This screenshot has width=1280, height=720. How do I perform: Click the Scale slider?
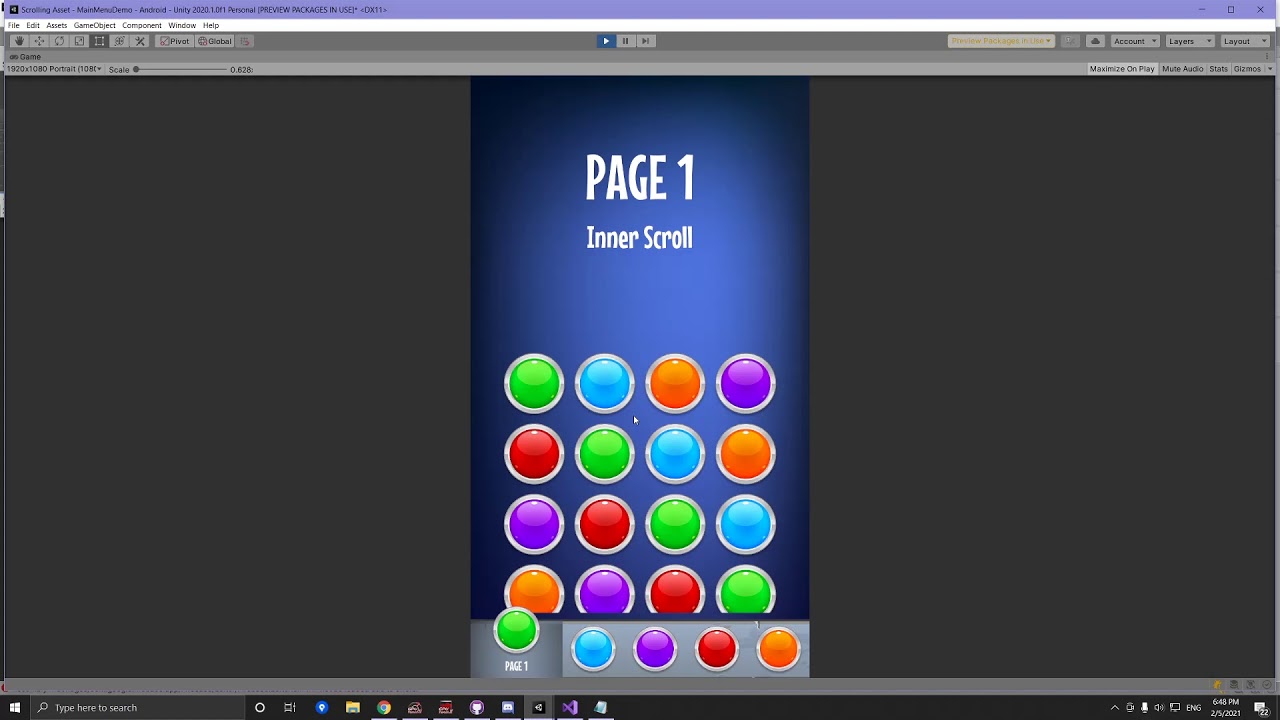click(x=181, y=69)
